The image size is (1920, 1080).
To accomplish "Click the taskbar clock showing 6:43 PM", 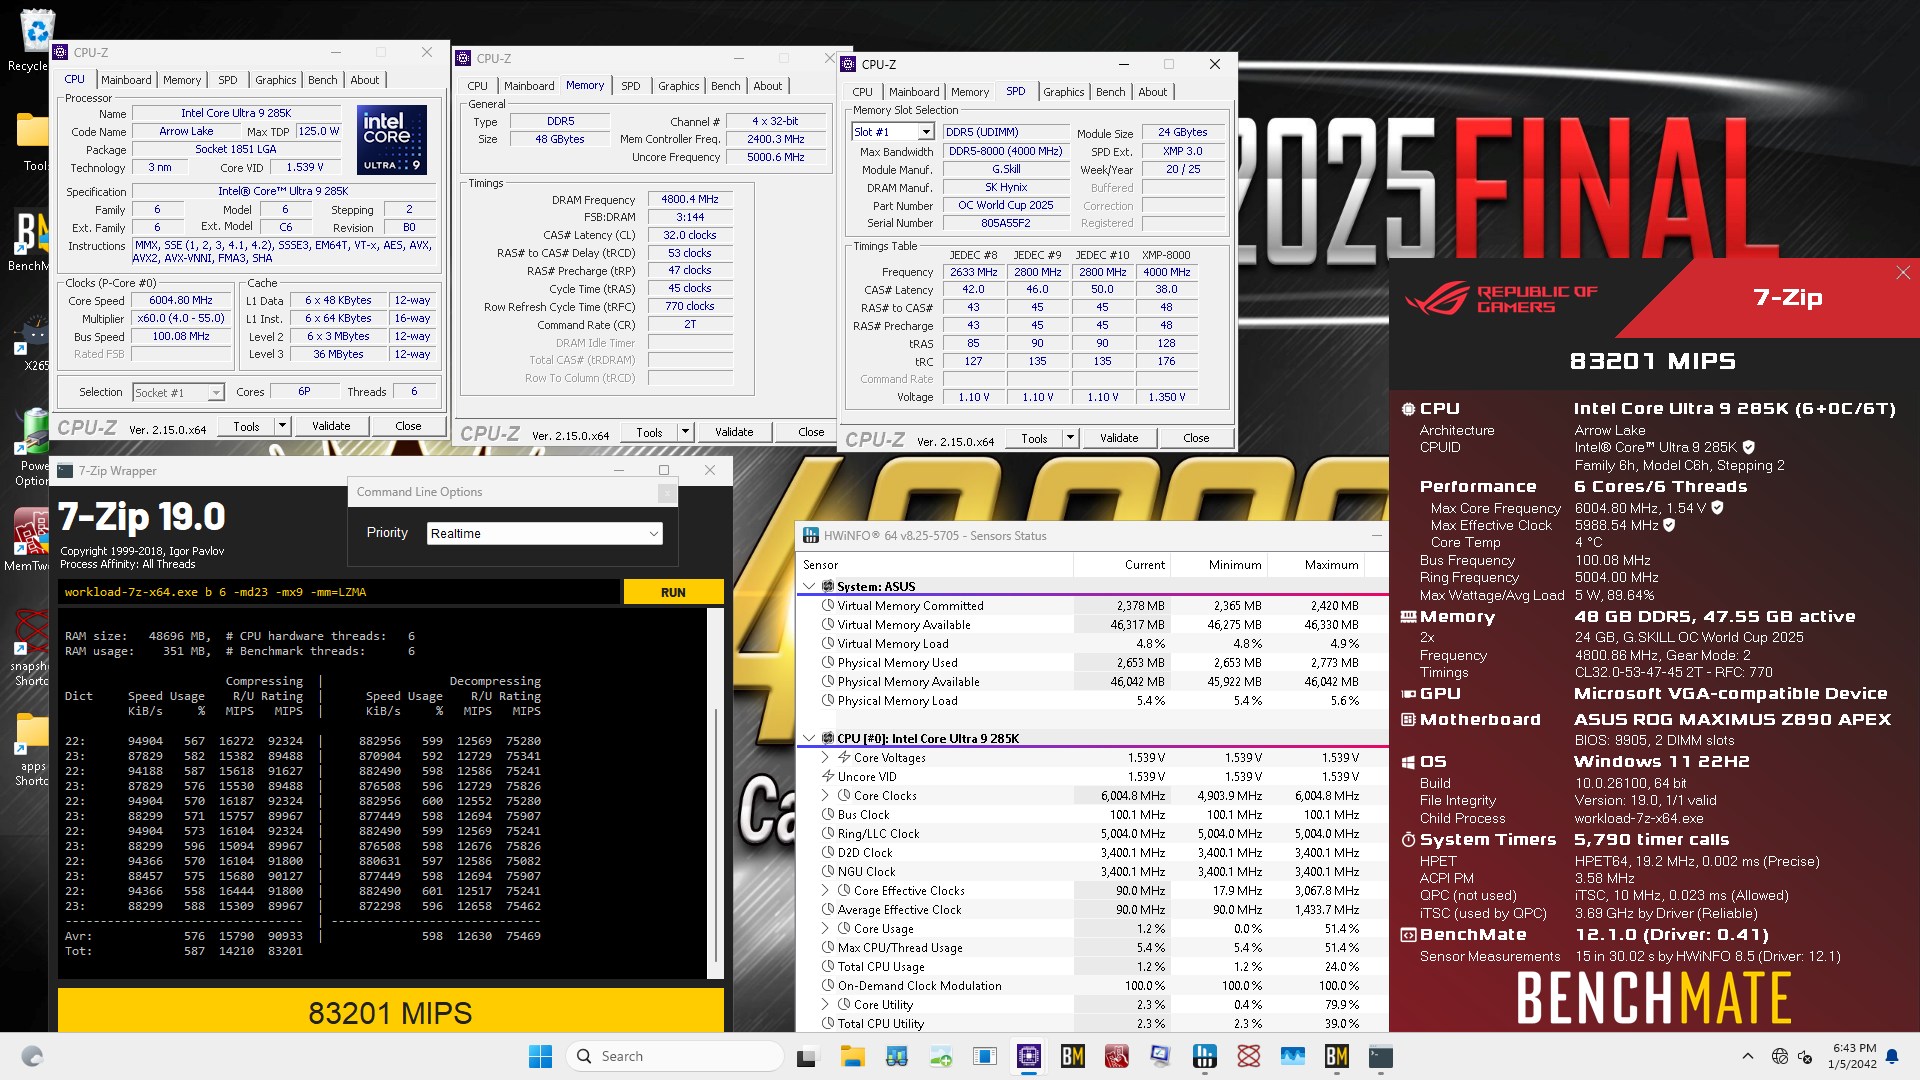I will (1852, 1056).
